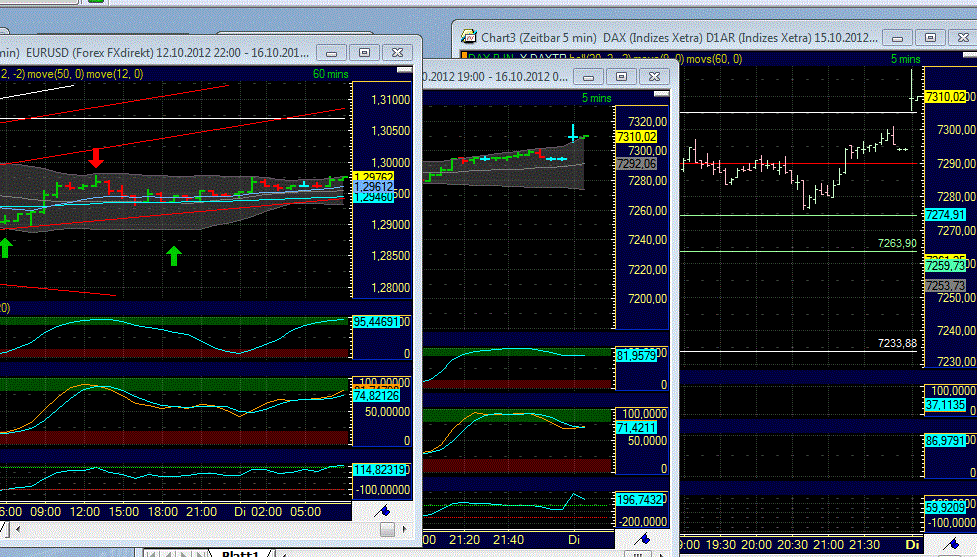The image size is (977, 557).
Task: Maximize the EURUSD chart window
Action: pos(365,53)
